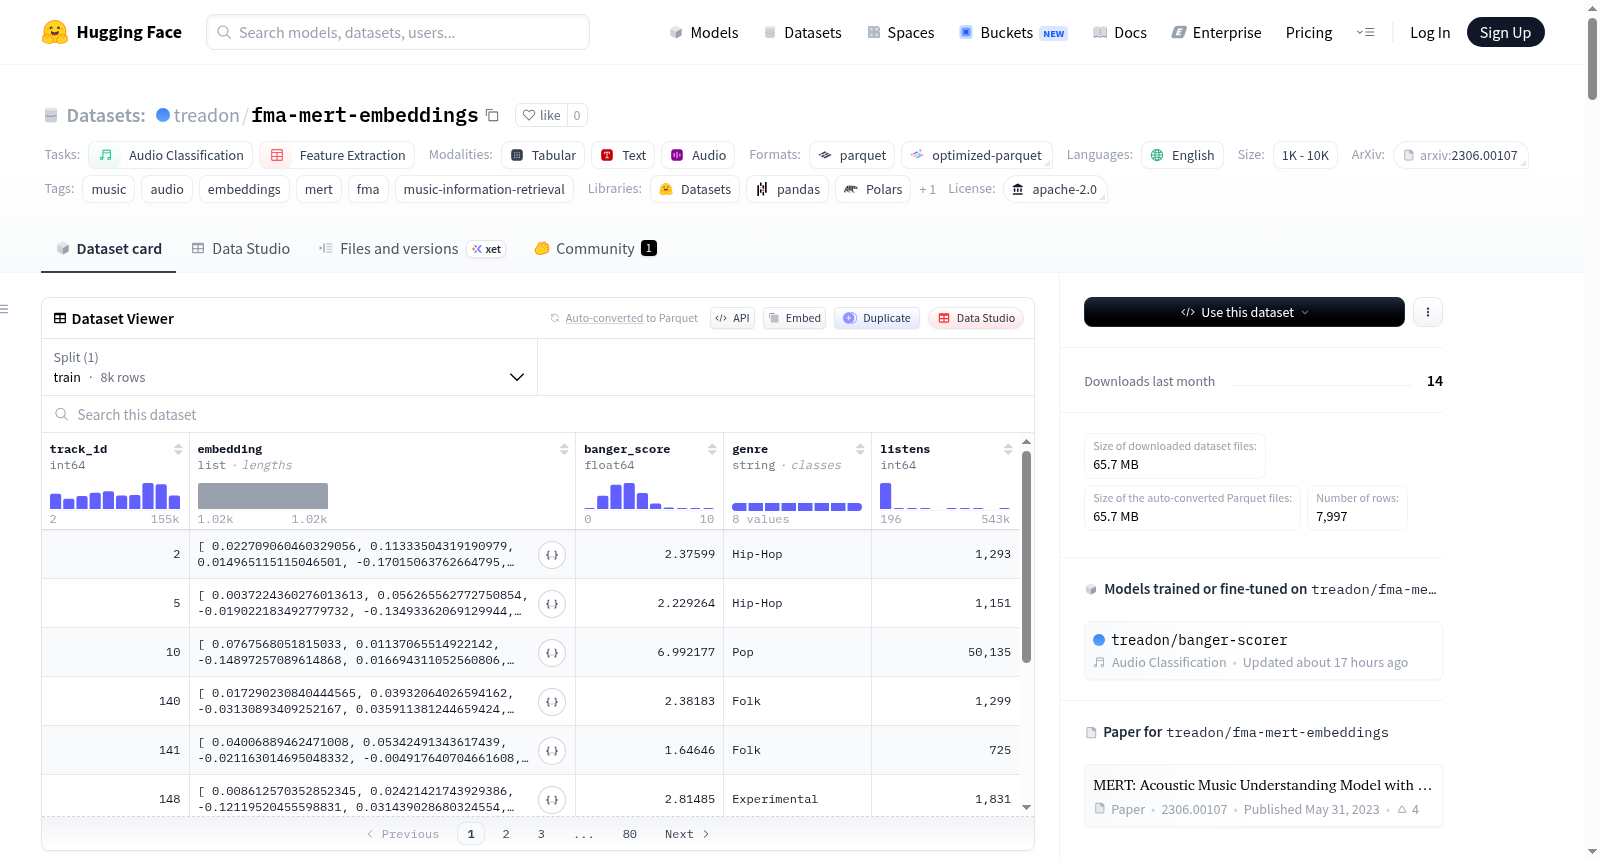The image size is (1600, 861).
Task: Jump to page 3 of the dataset
Action: tap(541, 834)
